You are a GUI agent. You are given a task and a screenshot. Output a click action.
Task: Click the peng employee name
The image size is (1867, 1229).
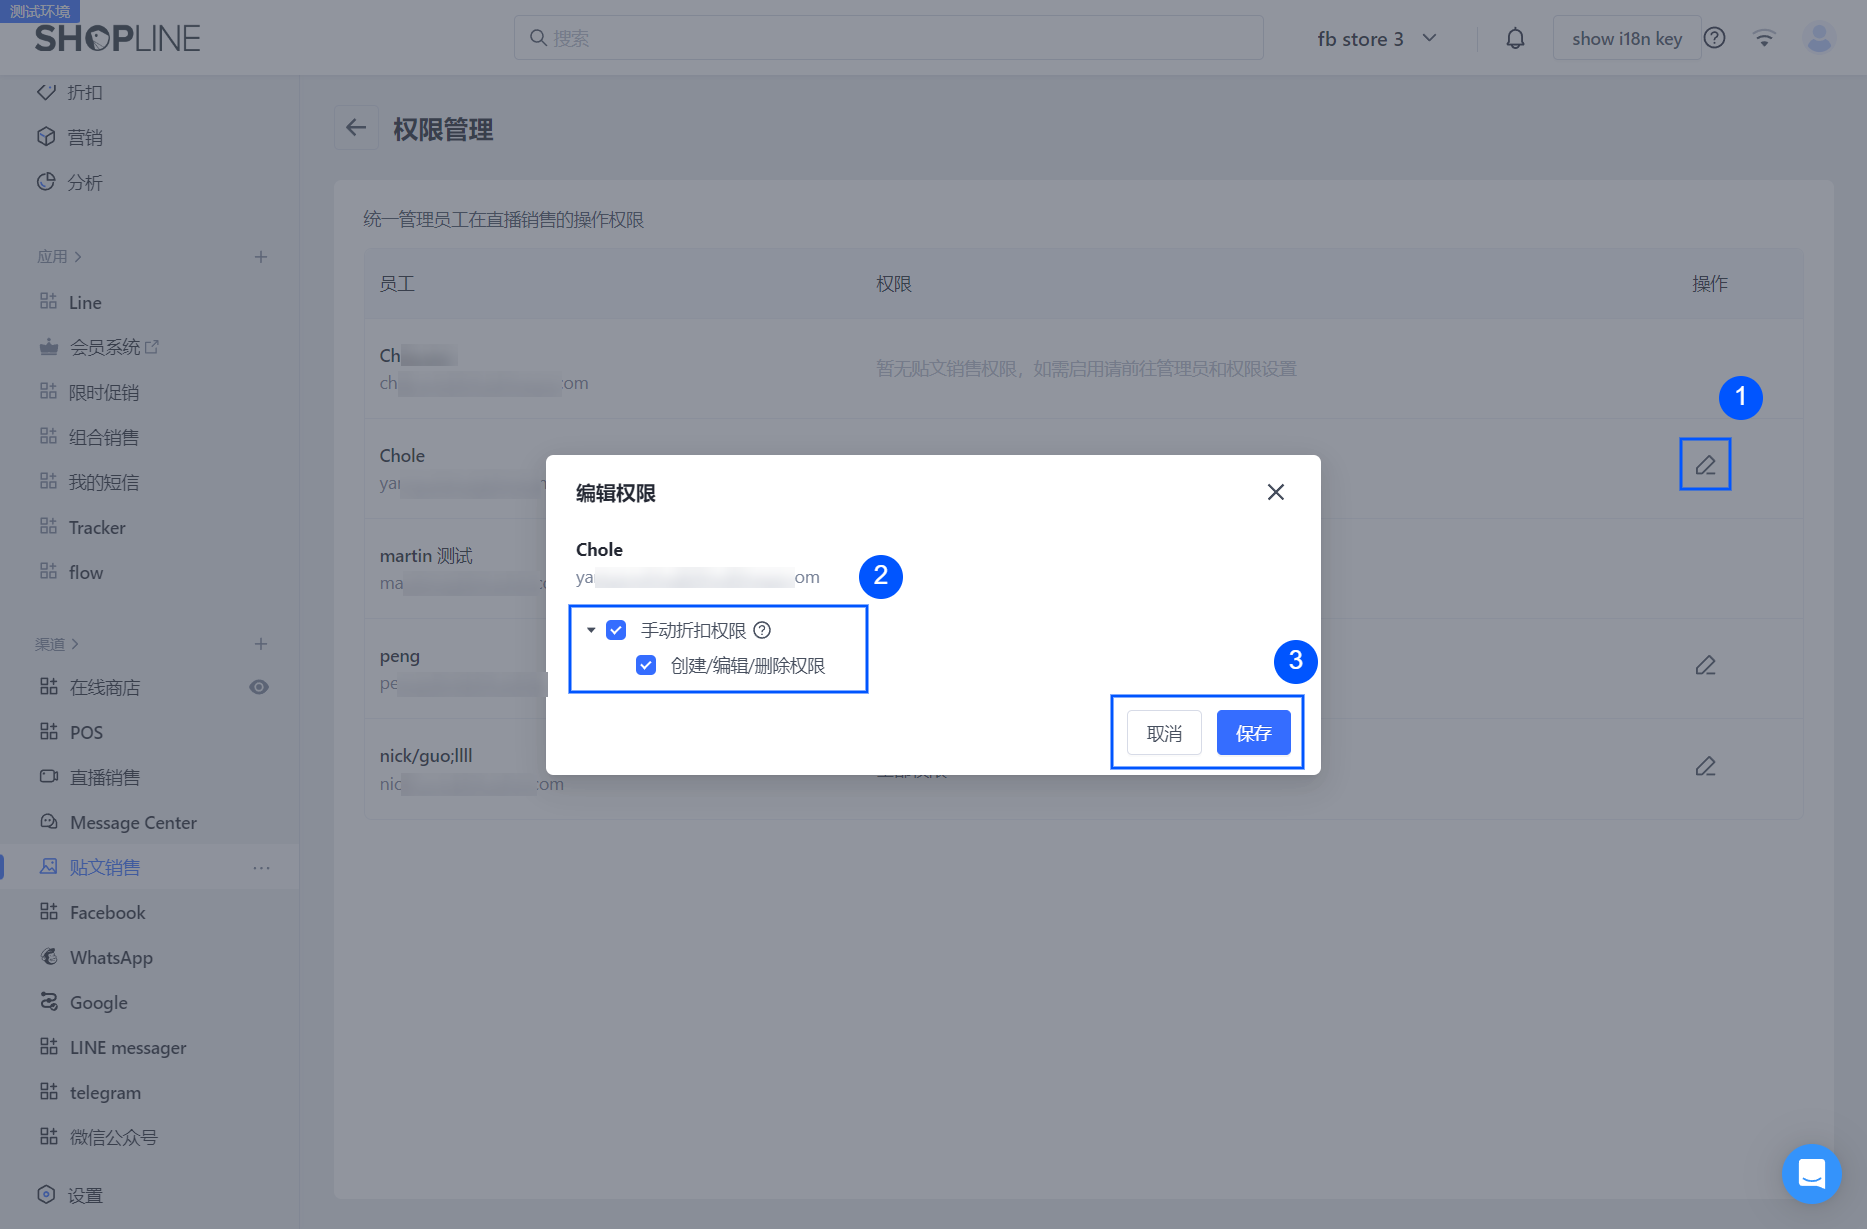[399, 656]
